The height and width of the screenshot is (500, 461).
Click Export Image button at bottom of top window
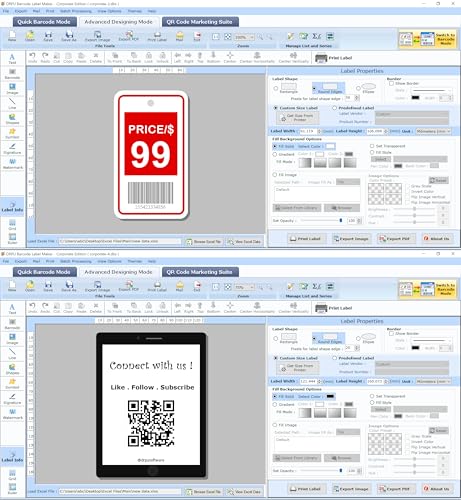[x=351, y=239]
